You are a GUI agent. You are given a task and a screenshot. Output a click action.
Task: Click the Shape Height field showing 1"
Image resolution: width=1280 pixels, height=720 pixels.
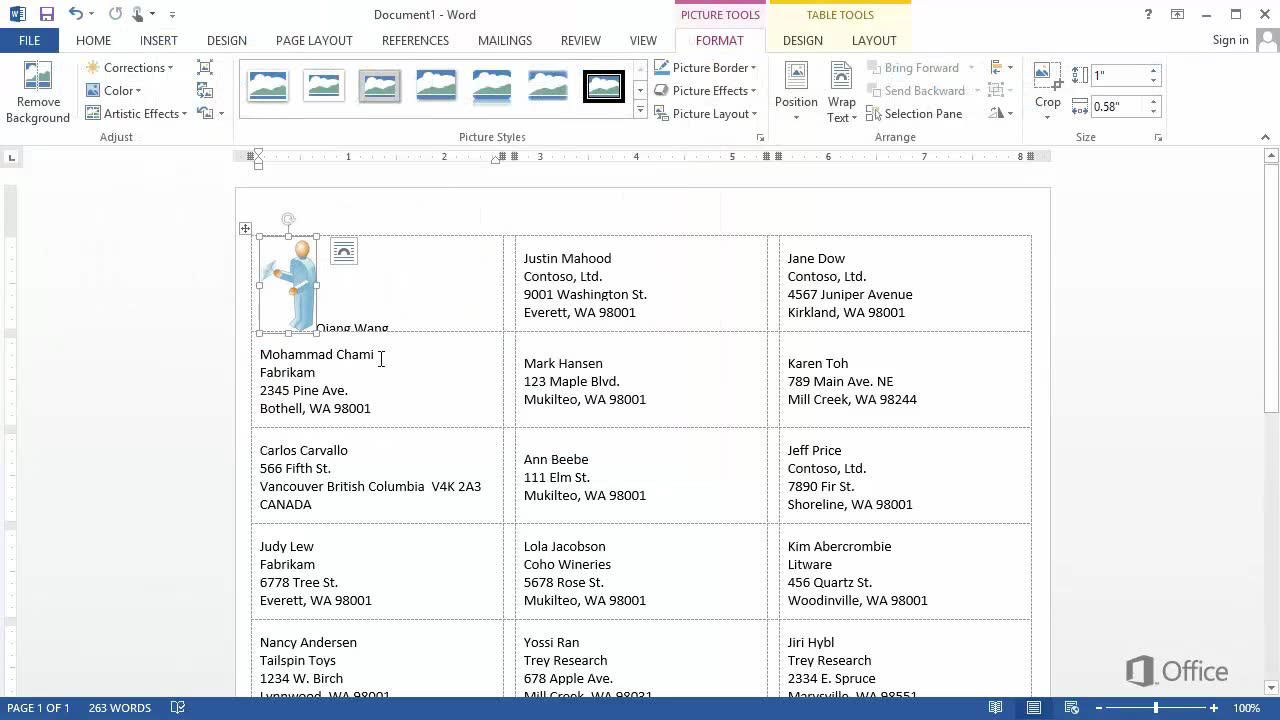point(1118,75)
